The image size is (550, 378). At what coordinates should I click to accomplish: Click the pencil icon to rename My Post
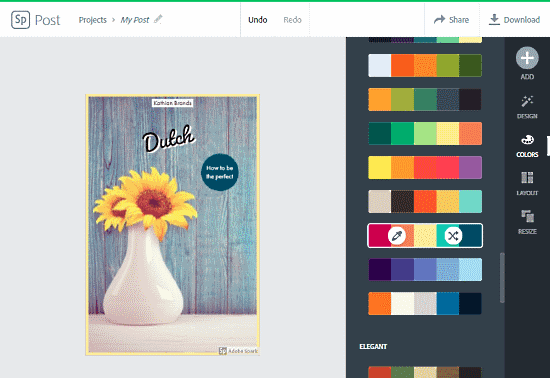click(158, 19)
